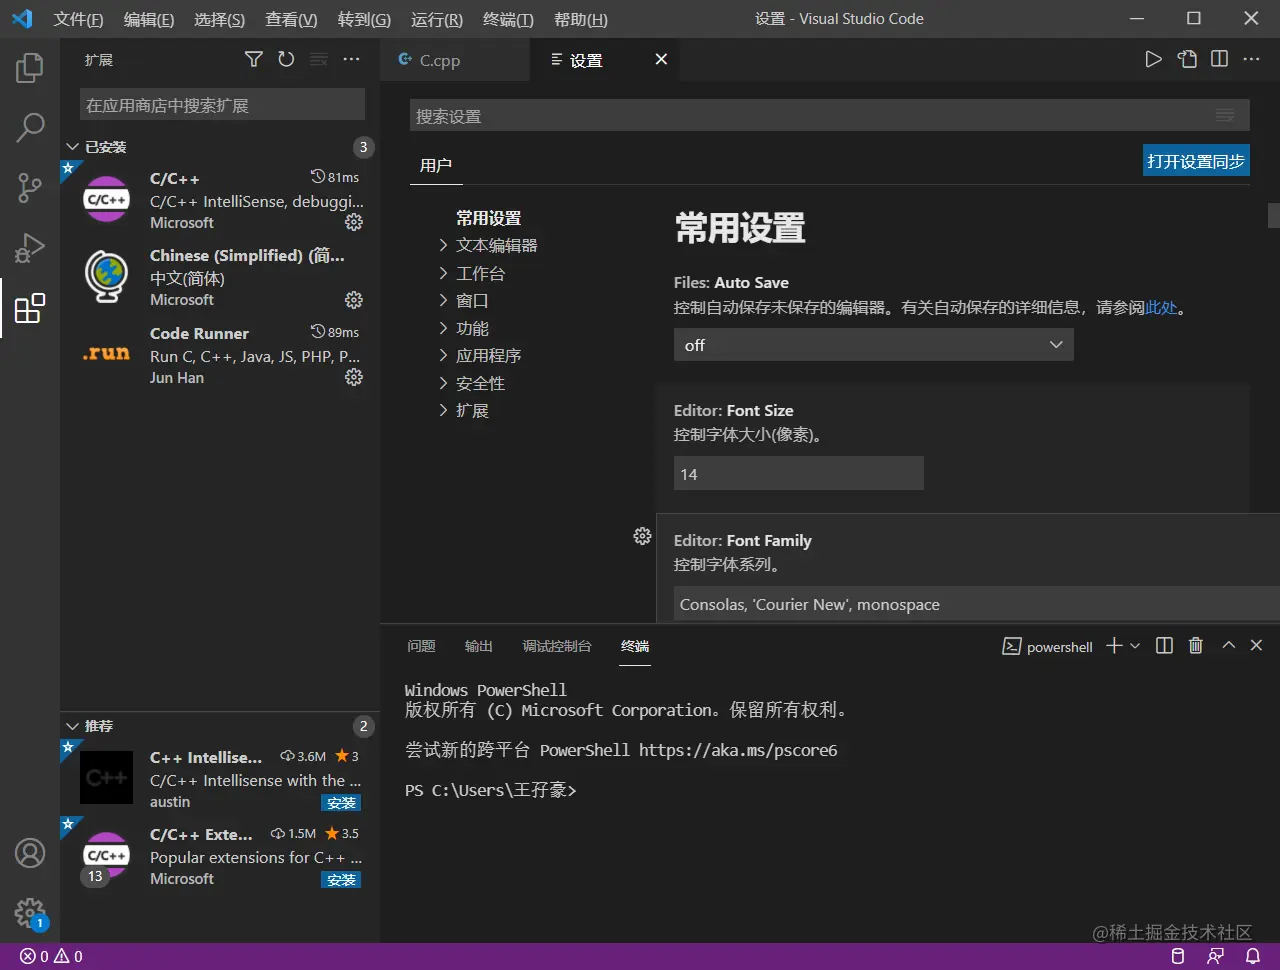Click the 在应用商店中搜索扩展 search box
Image resolution: width=1280 pixels, height=970 pixels.
[222, 105]
